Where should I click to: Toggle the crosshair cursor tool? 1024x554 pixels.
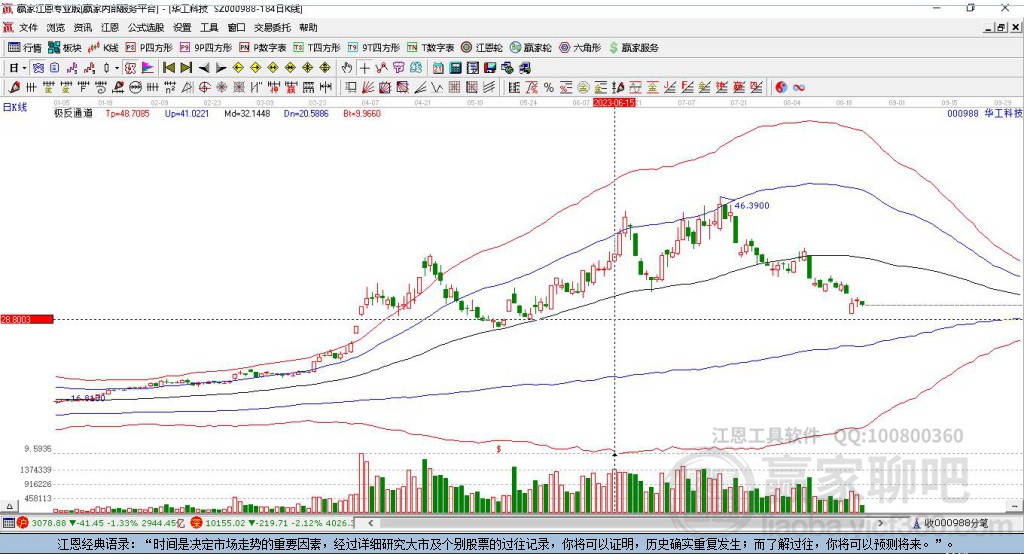364,68
